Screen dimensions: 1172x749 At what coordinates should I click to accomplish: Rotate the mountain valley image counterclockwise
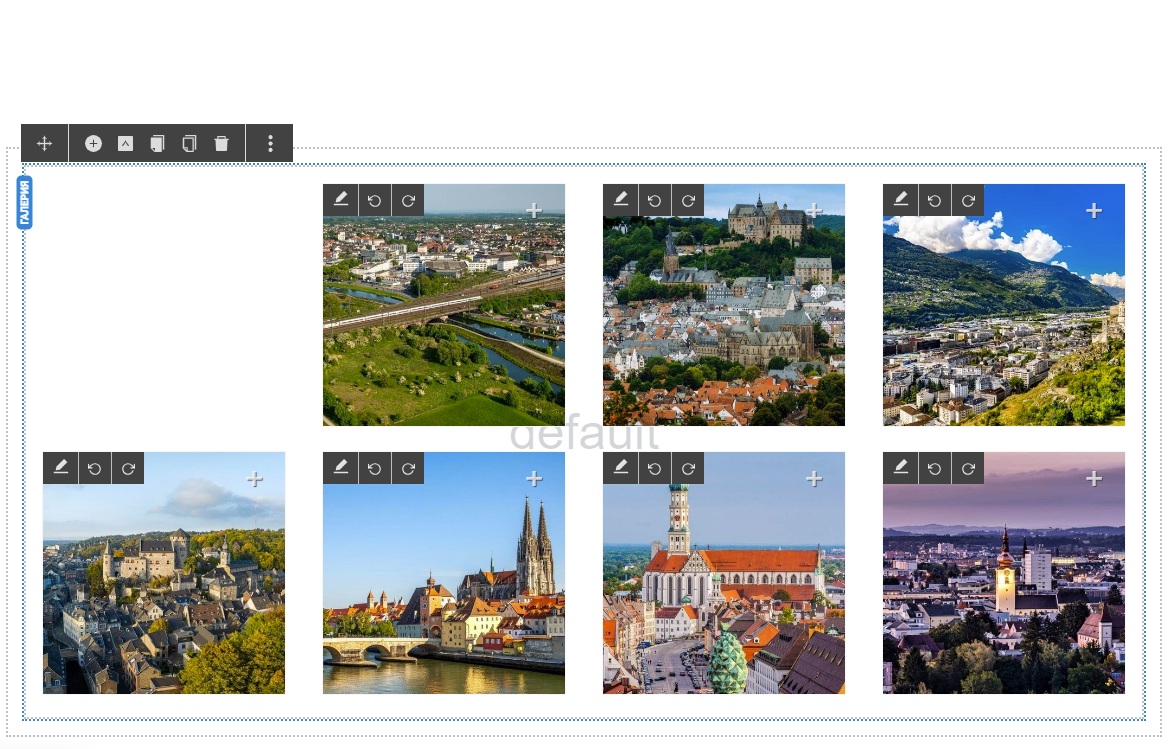[934, 200]
